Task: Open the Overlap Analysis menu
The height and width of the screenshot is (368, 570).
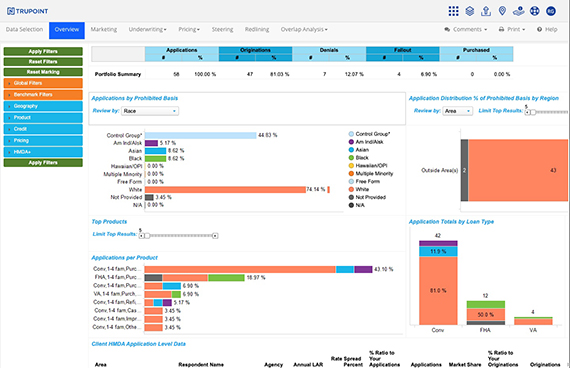Action: click(304, 29)
